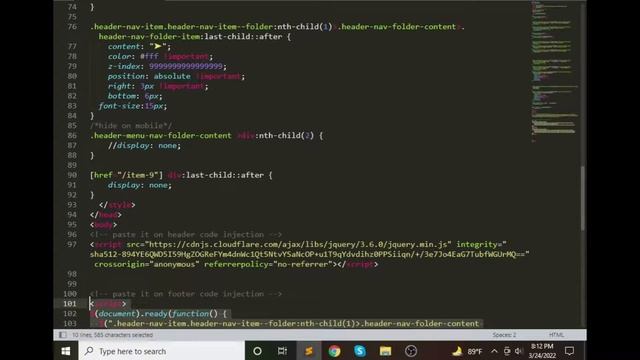The image size is (640, 360).
Task: Click the 'content' property on line 77
Action: [124, 47]
